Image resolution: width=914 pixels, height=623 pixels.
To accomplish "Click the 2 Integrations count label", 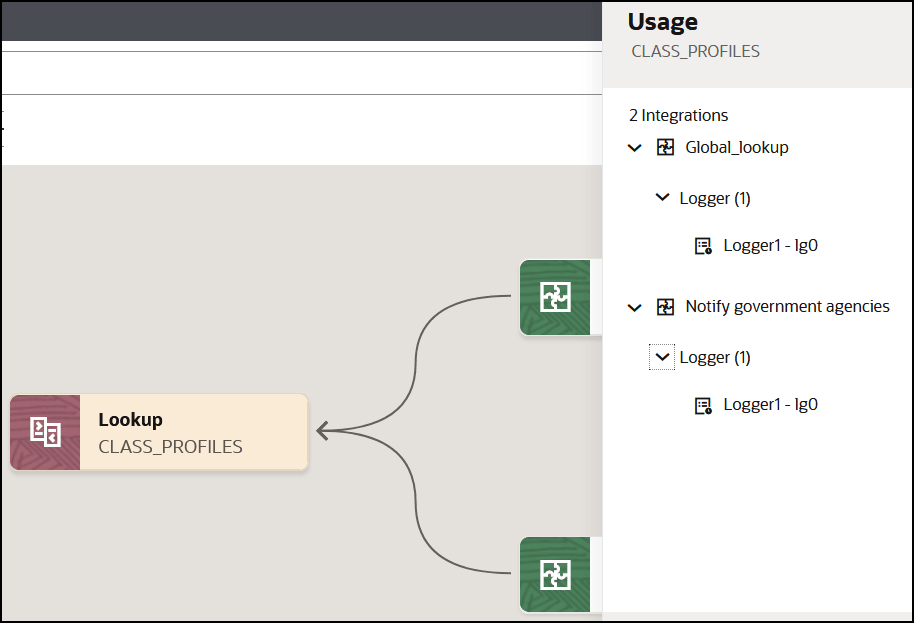I will (x=679, y=115).
